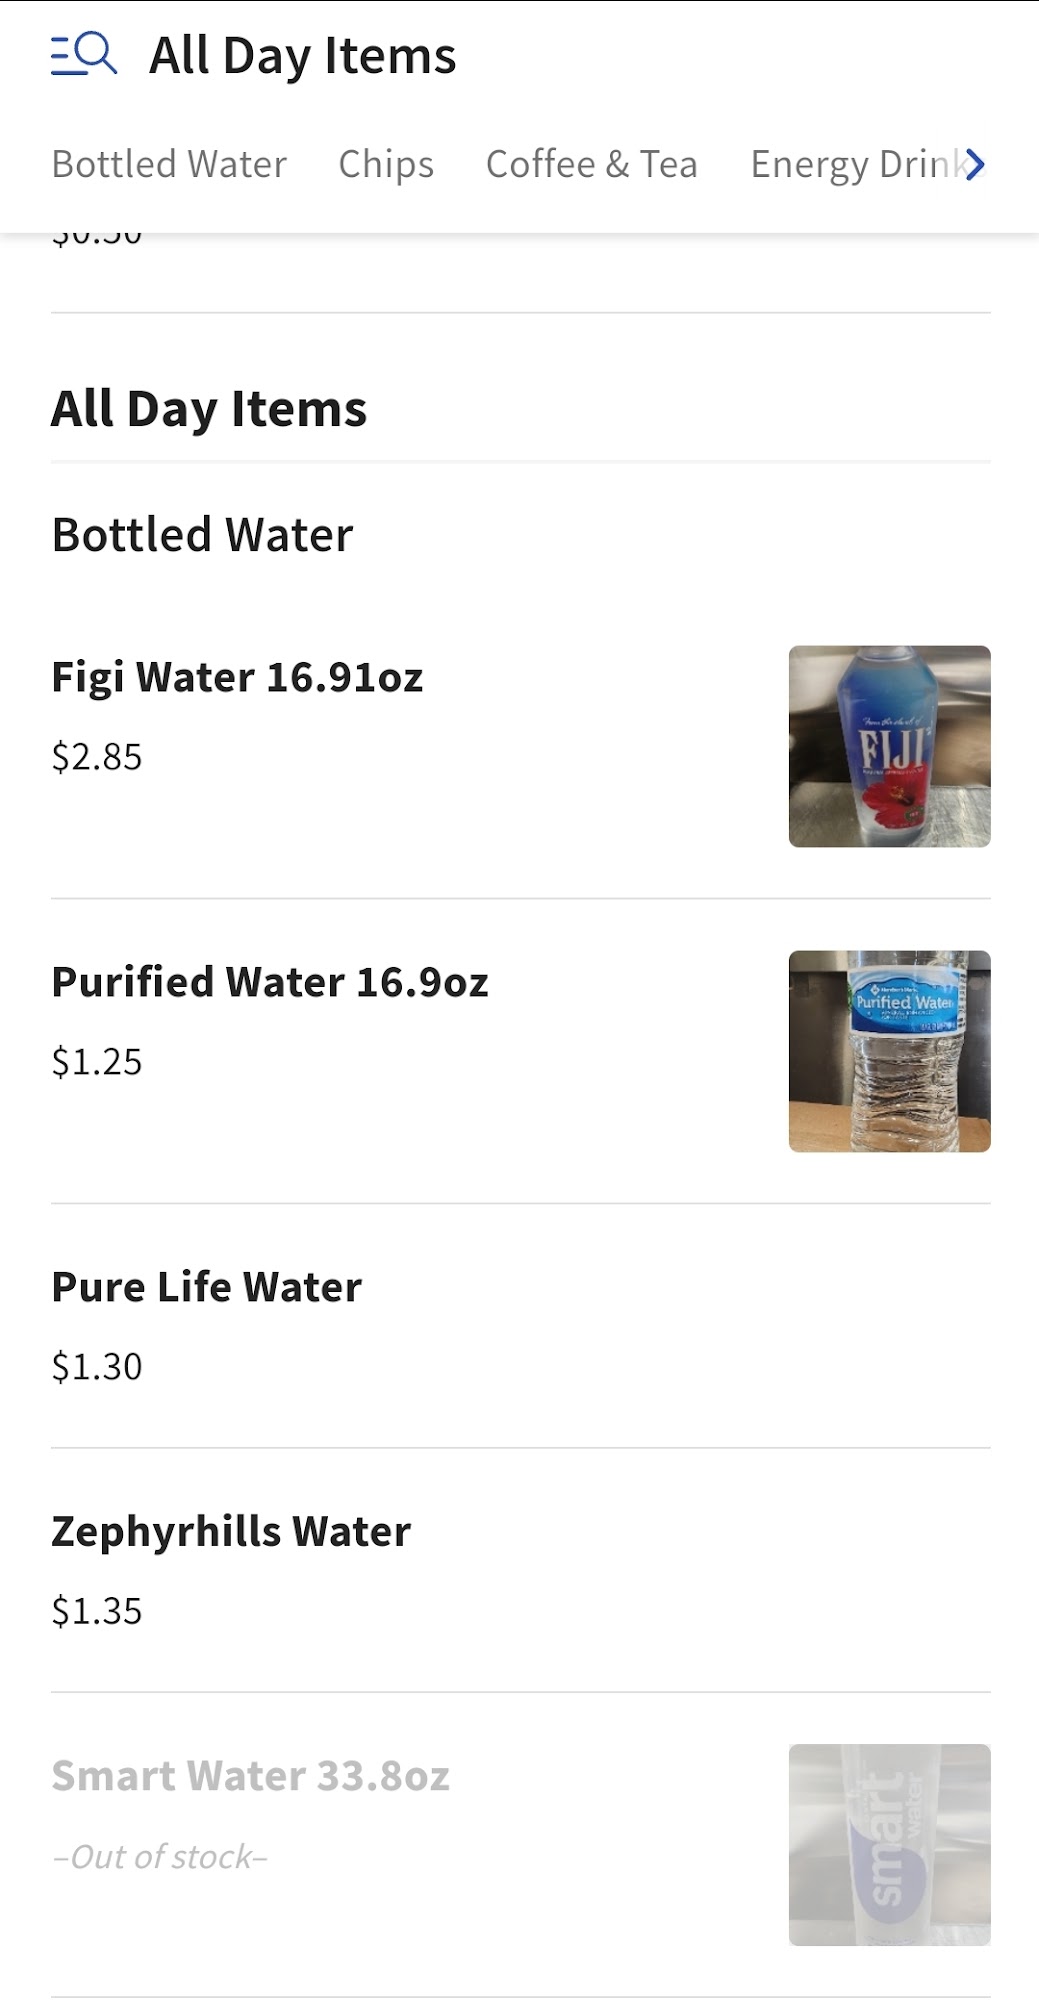Choose Pure Life Water item
Image resolution: width=1039 pixels, height=2000 pixels.
[206, 1287]
